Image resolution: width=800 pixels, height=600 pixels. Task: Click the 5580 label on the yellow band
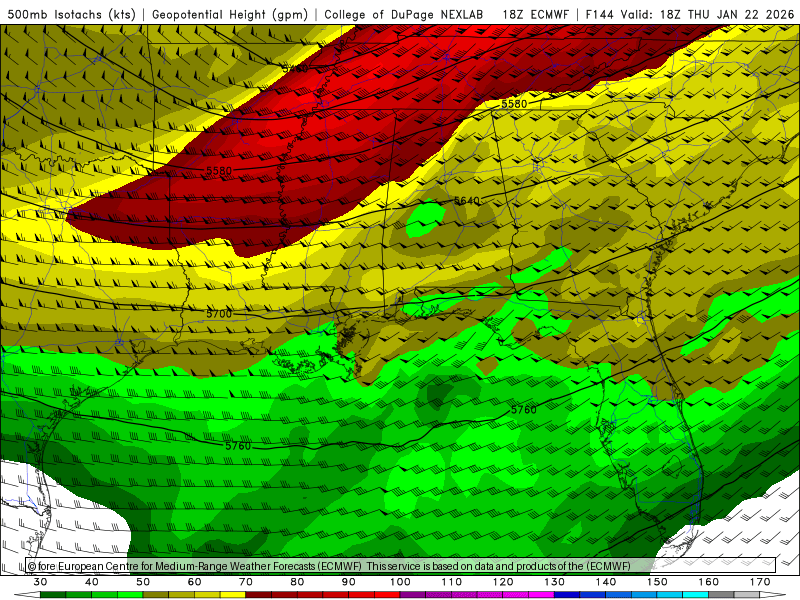(514, 104)
